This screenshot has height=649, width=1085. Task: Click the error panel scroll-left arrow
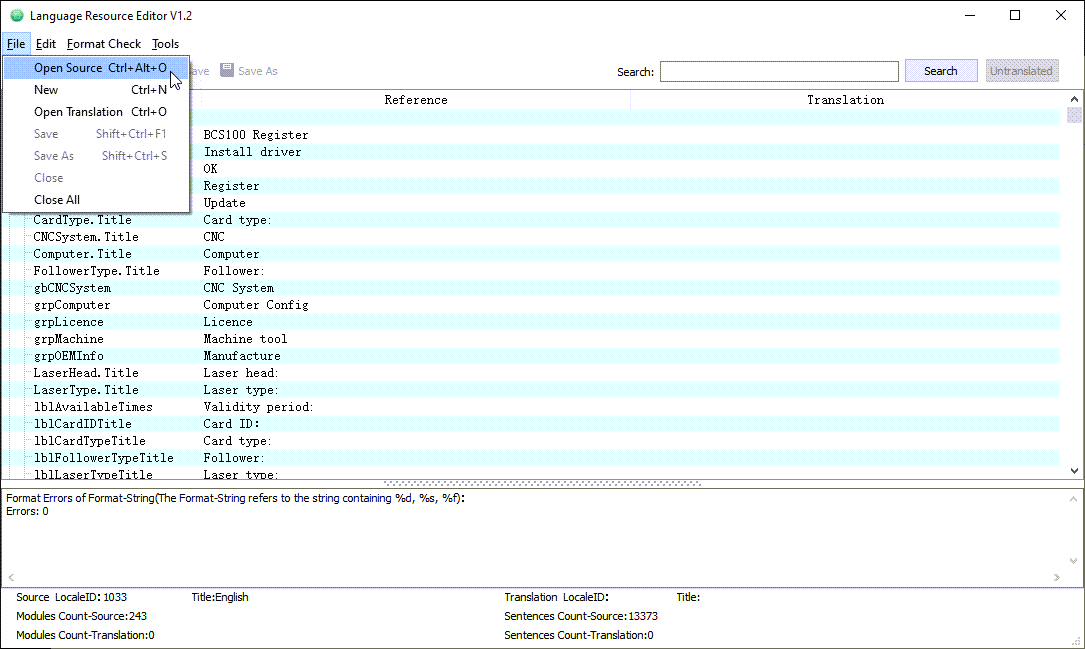pyautogui.click(x=11, y=577)
